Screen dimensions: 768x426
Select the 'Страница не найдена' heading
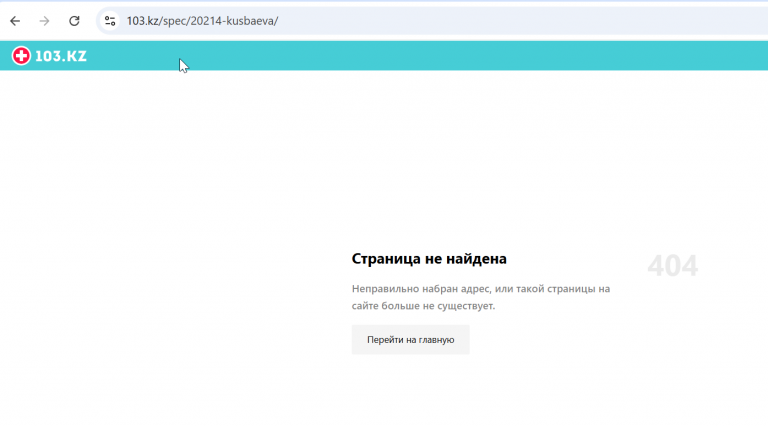point(429,259)
